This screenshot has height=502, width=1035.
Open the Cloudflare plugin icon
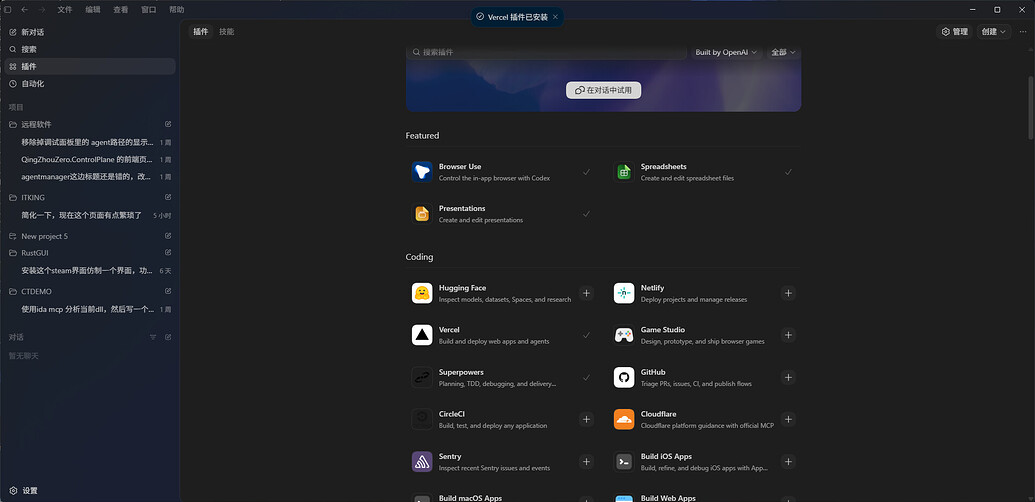point(624,420)
